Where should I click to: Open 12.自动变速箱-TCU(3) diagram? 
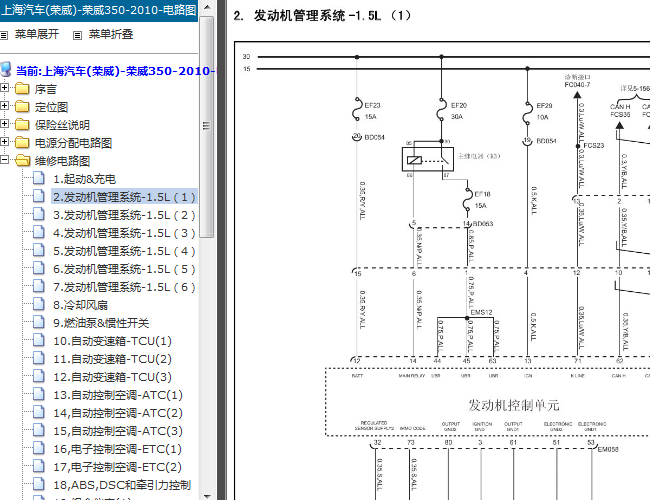pyautogui.click(x=112, y=377)
